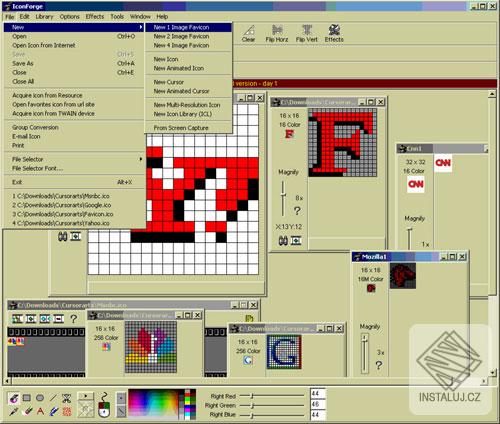This screenshot has height=424, width=500.
Task: Click the Right Green value field
Action: 317,404
